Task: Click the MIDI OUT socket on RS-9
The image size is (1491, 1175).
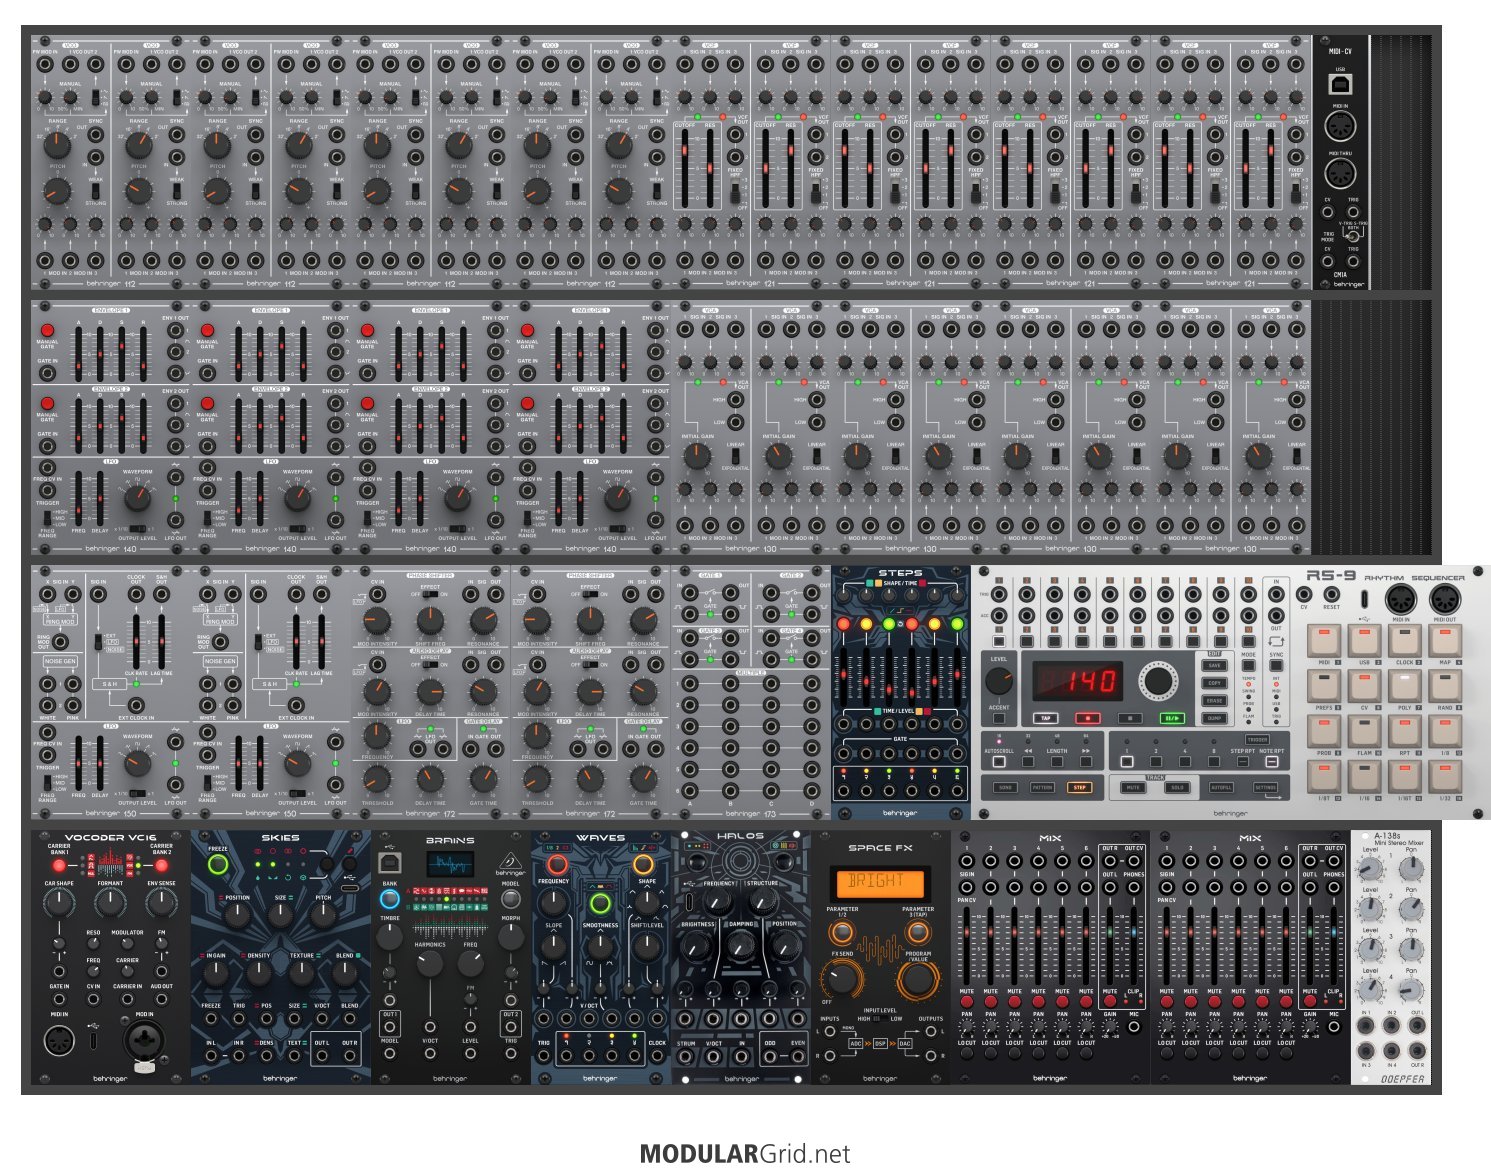Action: pos(1444,600)
